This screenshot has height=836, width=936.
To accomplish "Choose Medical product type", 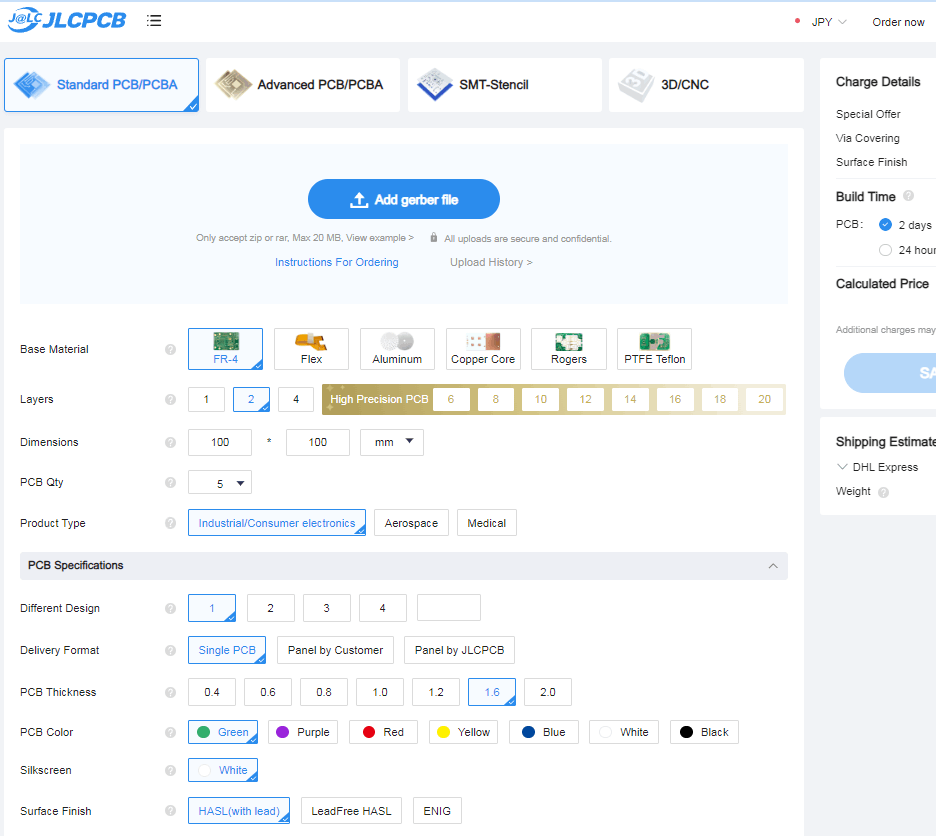I will click(487, 523).
